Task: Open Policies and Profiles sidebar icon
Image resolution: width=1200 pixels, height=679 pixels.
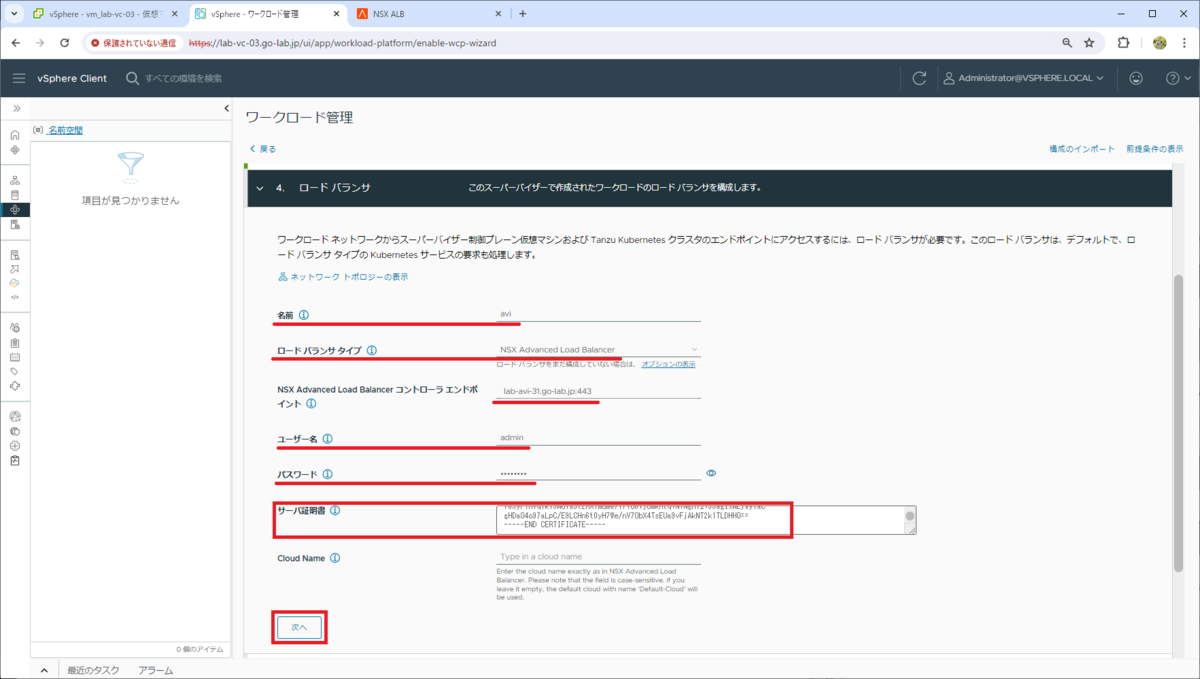Action: point(15,255)
